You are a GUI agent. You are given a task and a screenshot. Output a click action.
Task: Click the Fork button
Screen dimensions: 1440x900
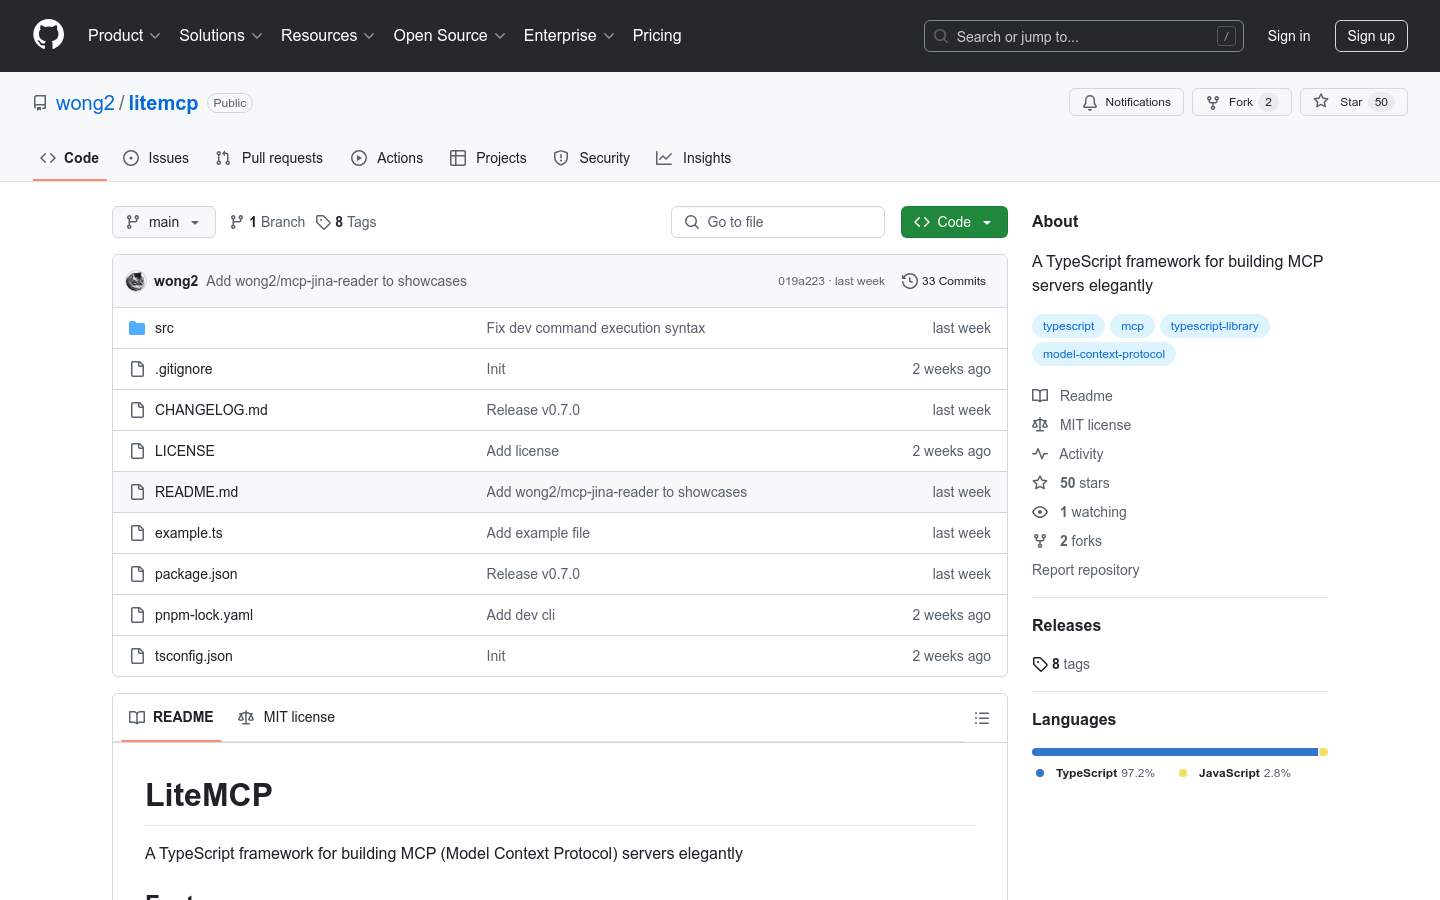[x=1242, y=102]
